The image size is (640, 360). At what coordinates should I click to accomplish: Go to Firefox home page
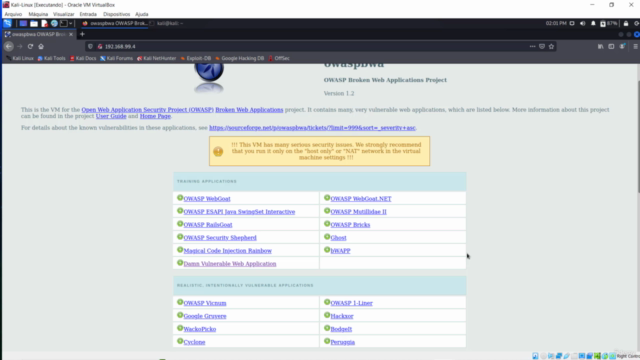coord(41,47)
